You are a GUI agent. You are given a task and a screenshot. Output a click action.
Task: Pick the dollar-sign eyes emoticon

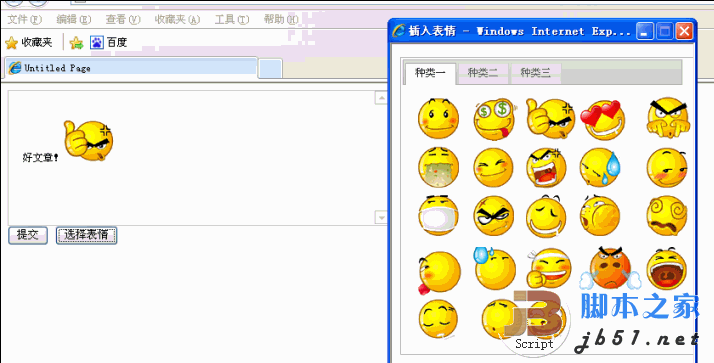point(494,119)
